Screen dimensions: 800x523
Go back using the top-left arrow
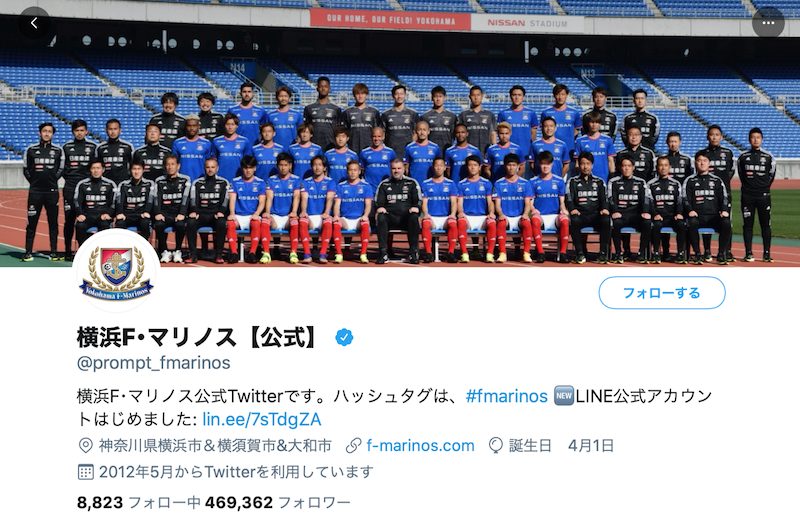tap(34, 23)
